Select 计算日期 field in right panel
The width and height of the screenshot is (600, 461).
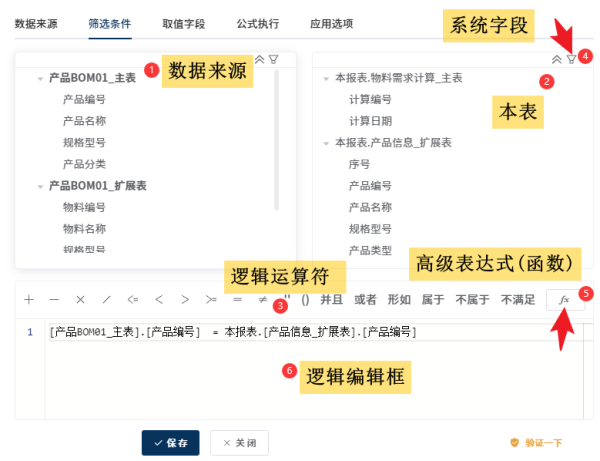click(x=370, y=121)
